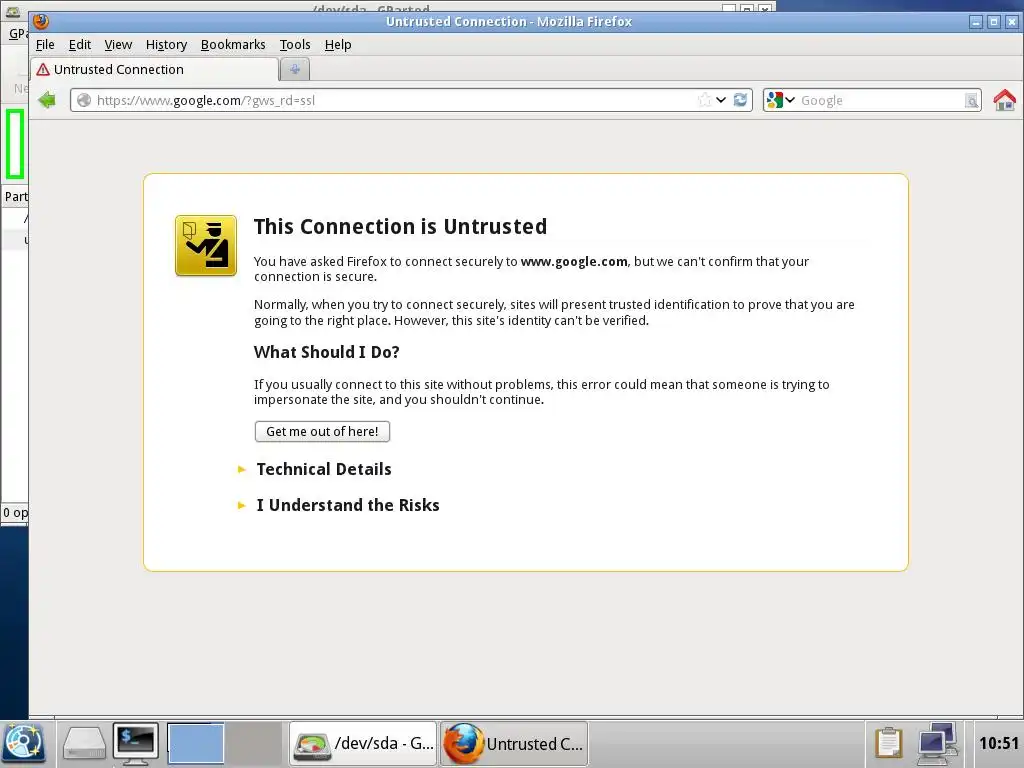Go back with the green arrow button

(47, 100)
